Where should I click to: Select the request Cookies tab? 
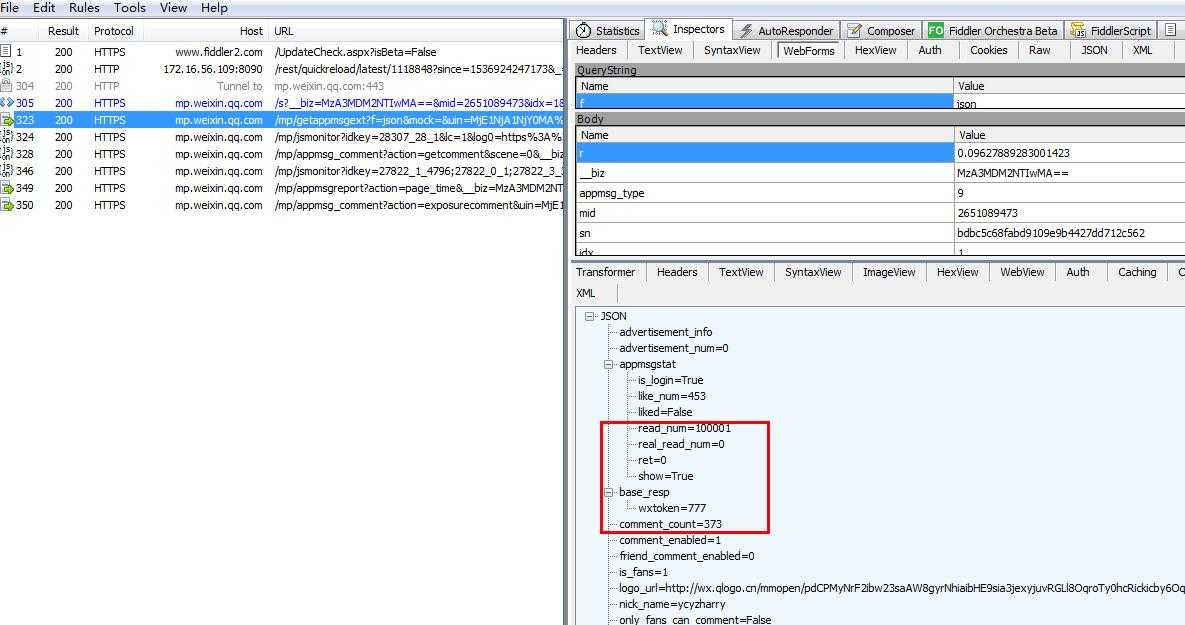(x=989, y=50)
